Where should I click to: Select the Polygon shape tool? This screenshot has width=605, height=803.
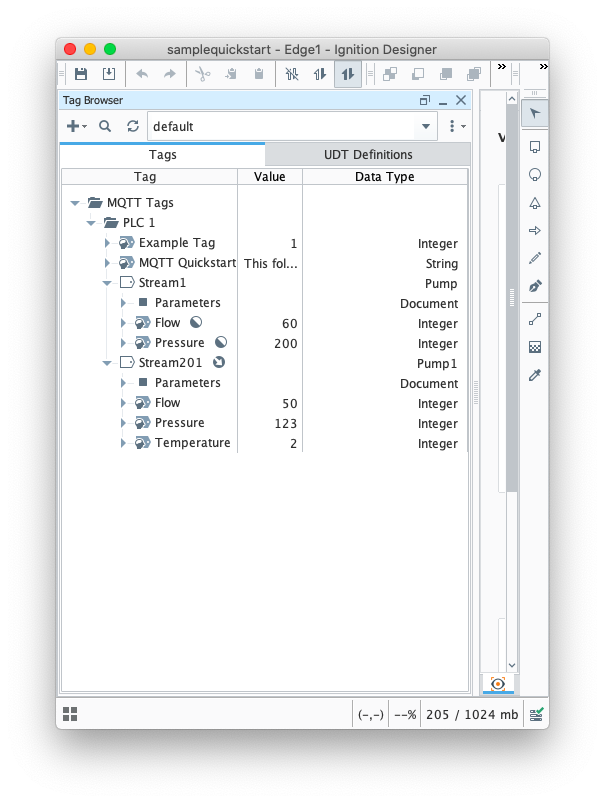click(x=535, y=203)
